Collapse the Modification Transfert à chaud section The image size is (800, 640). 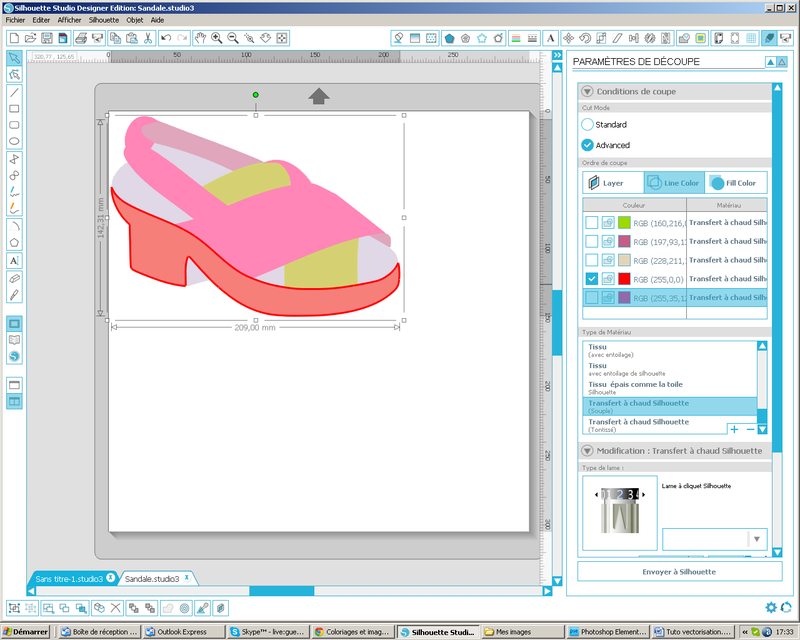point(588,451)
